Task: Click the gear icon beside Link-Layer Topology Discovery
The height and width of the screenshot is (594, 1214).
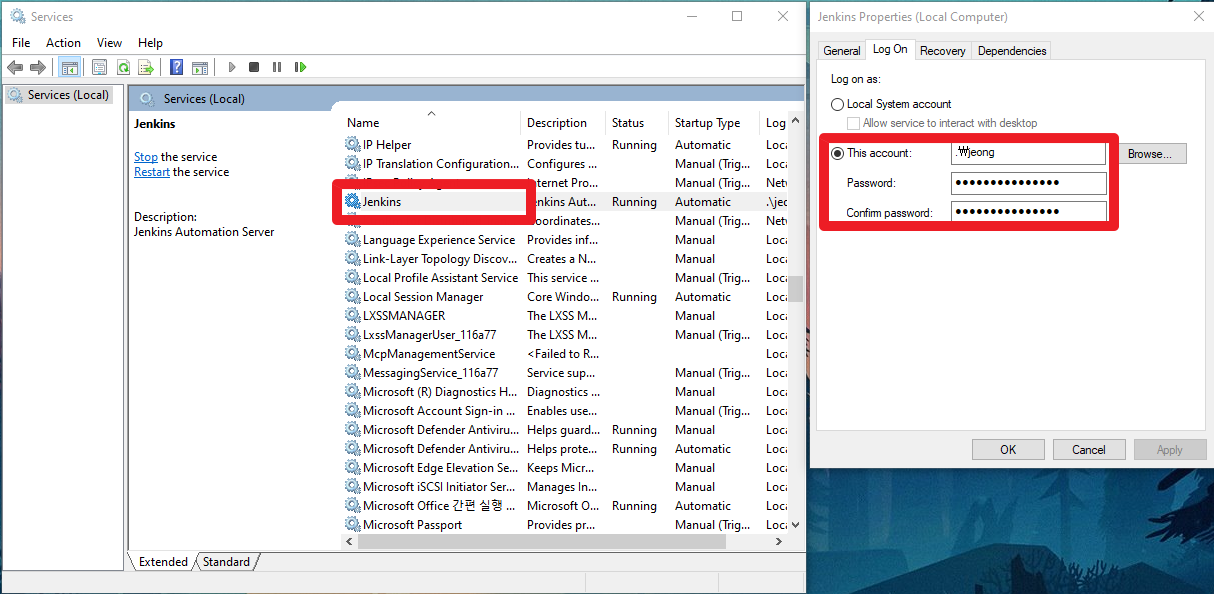Action: pos(352,259)
